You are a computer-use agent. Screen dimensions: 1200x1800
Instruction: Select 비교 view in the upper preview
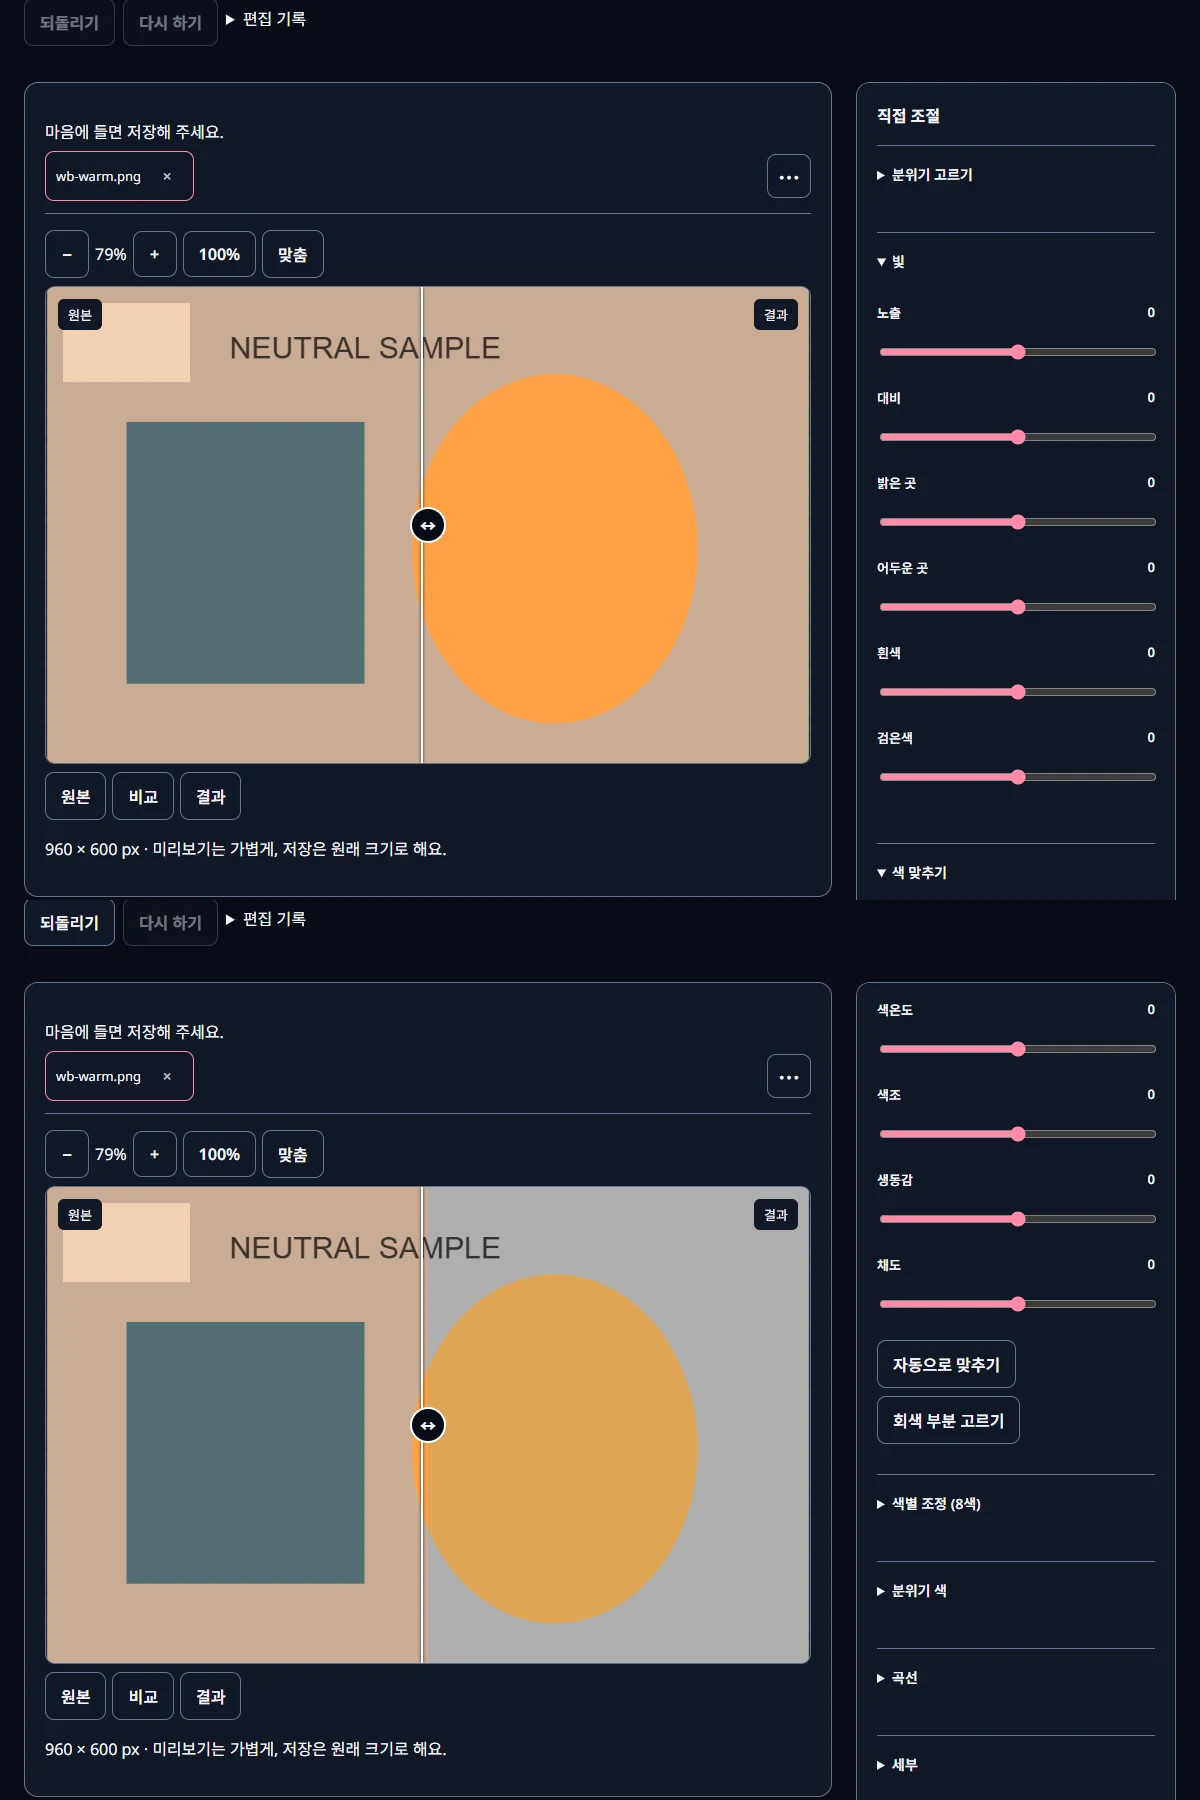(143, 796)
